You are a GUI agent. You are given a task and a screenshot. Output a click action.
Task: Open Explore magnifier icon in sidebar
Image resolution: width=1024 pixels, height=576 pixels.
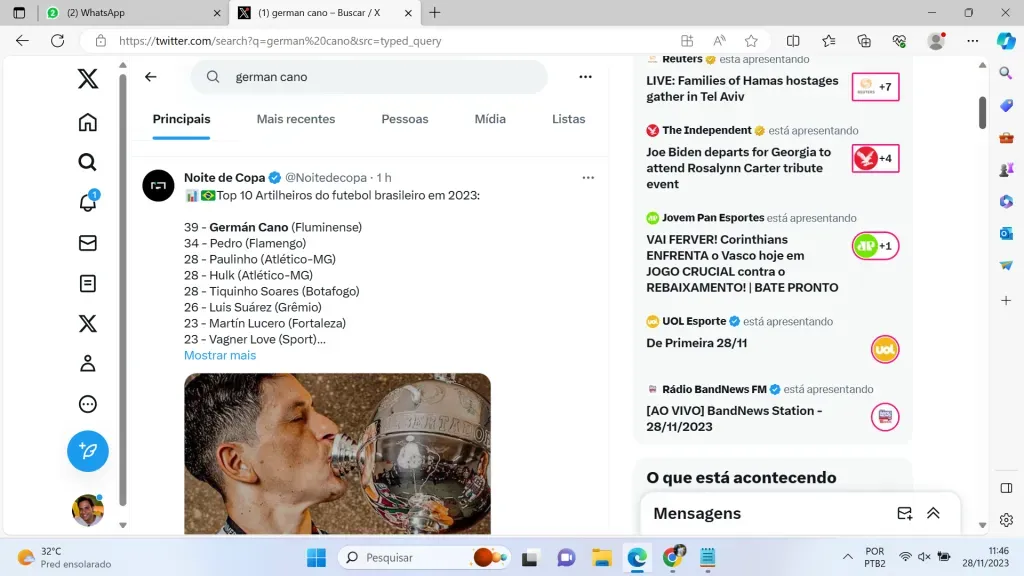(88, 162)
